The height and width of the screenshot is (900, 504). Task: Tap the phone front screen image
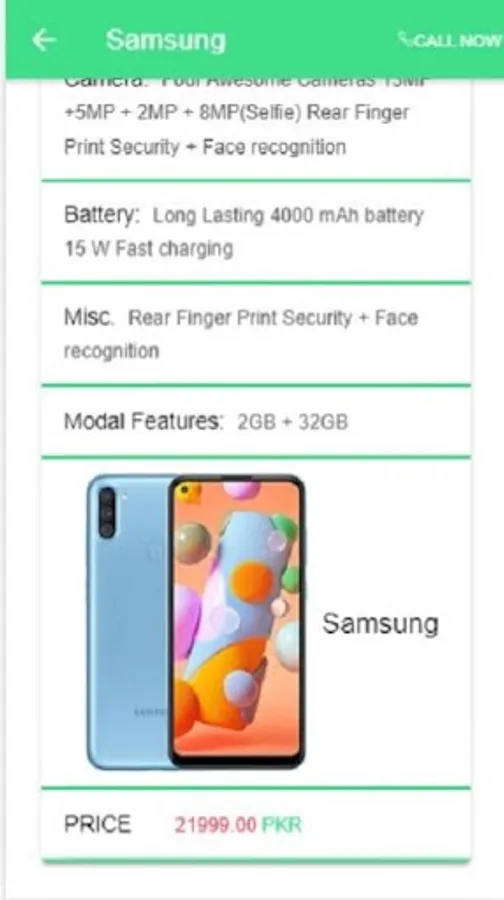click(x=237, y=622)
